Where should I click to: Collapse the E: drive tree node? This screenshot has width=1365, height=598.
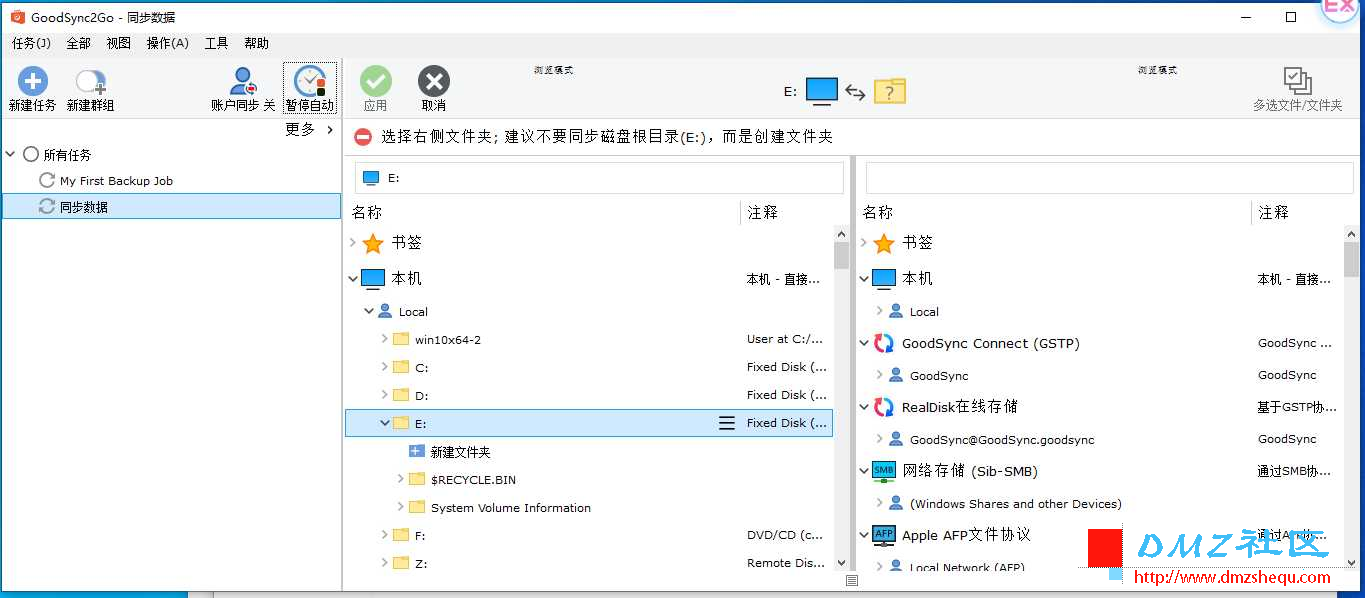coord(385,423)
